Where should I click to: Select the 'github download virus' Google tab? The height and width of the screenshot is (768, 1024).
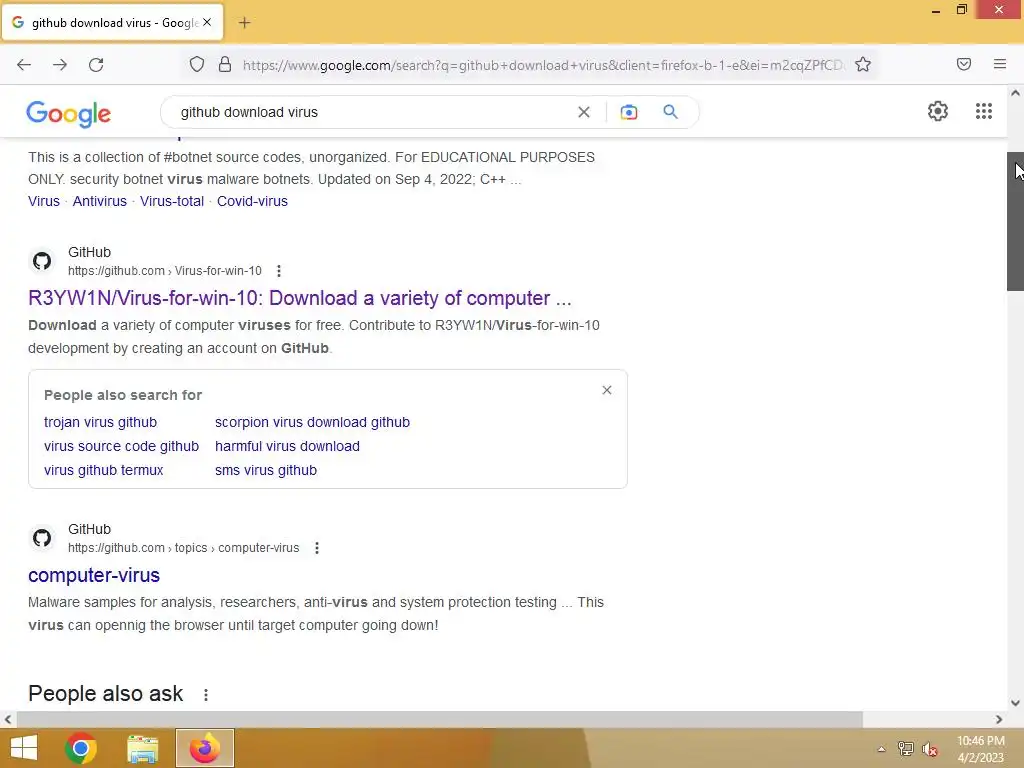pyautogui.click(x=112, y=23)
